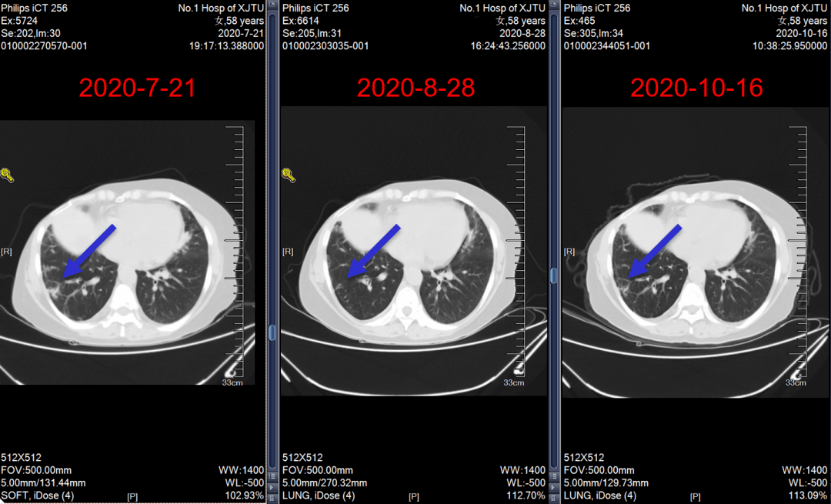The width and height of the screenshot is (831, 504).
Task: Click the WL:-500 window level in right panel
Action: (807, 482)
